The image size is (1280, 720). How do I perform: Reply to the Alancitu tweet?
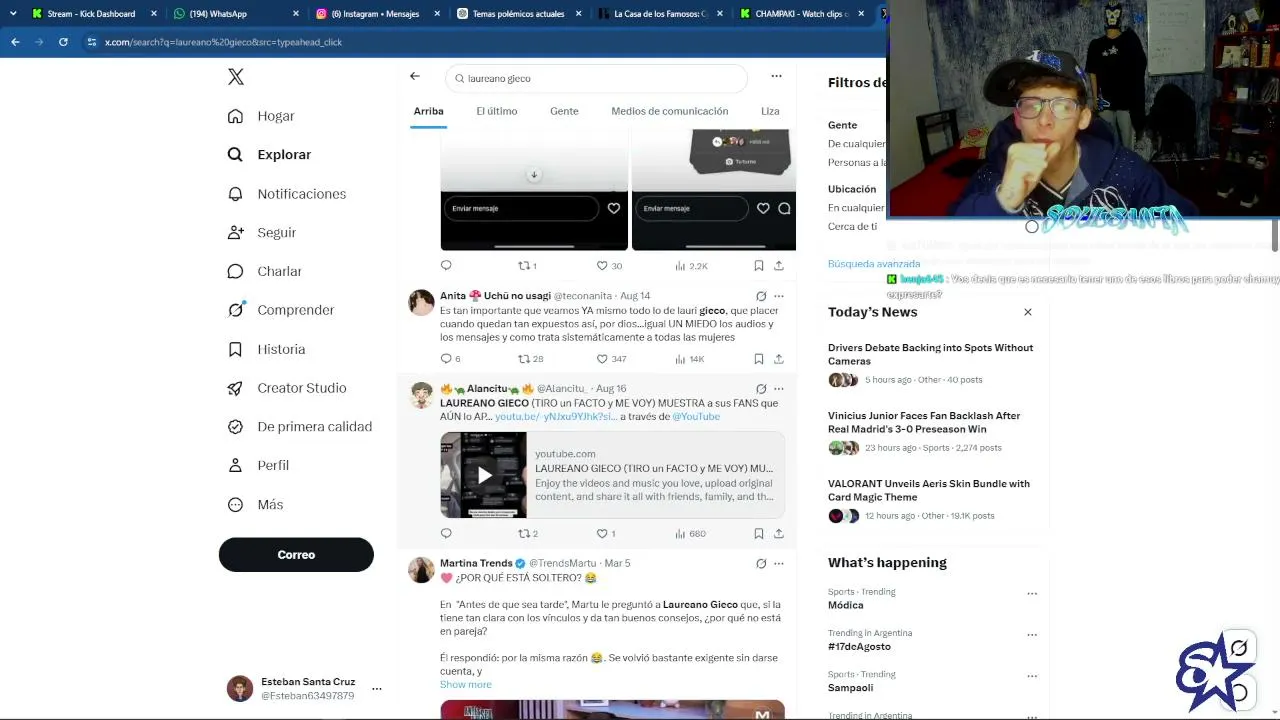(446, 534)
